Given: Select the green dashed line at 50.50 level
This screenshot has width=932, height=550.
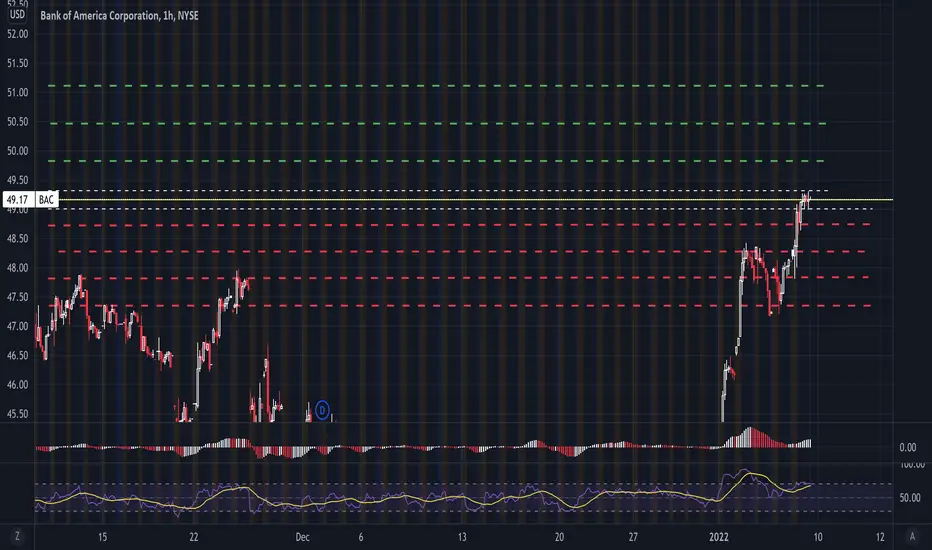Looking at the screenshot, I should point(438,123).
